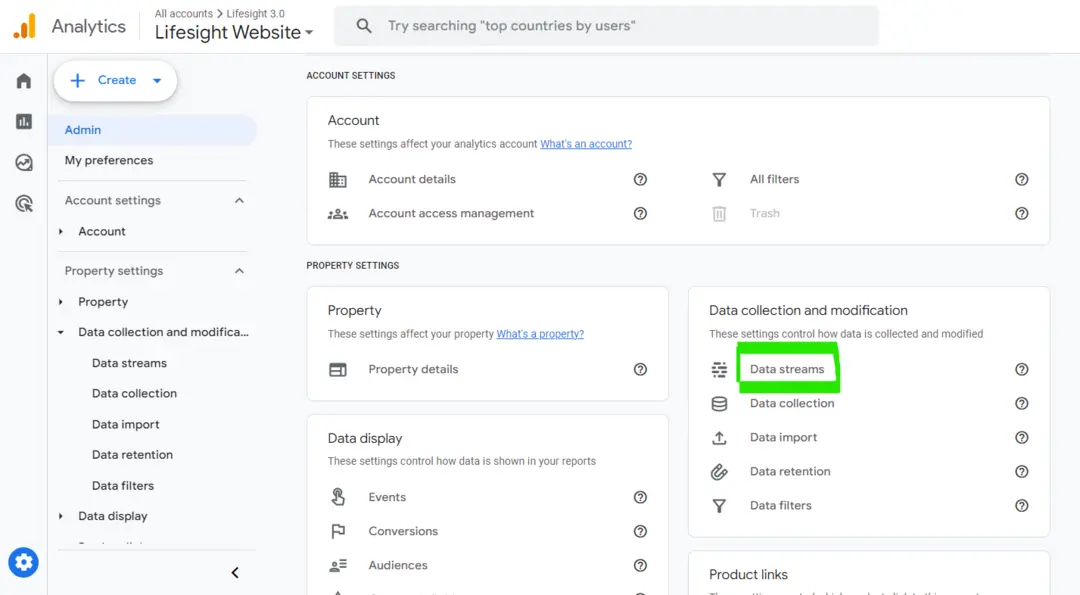
Task: Click the blue Admin gear icon
Action: click(23, 563)
